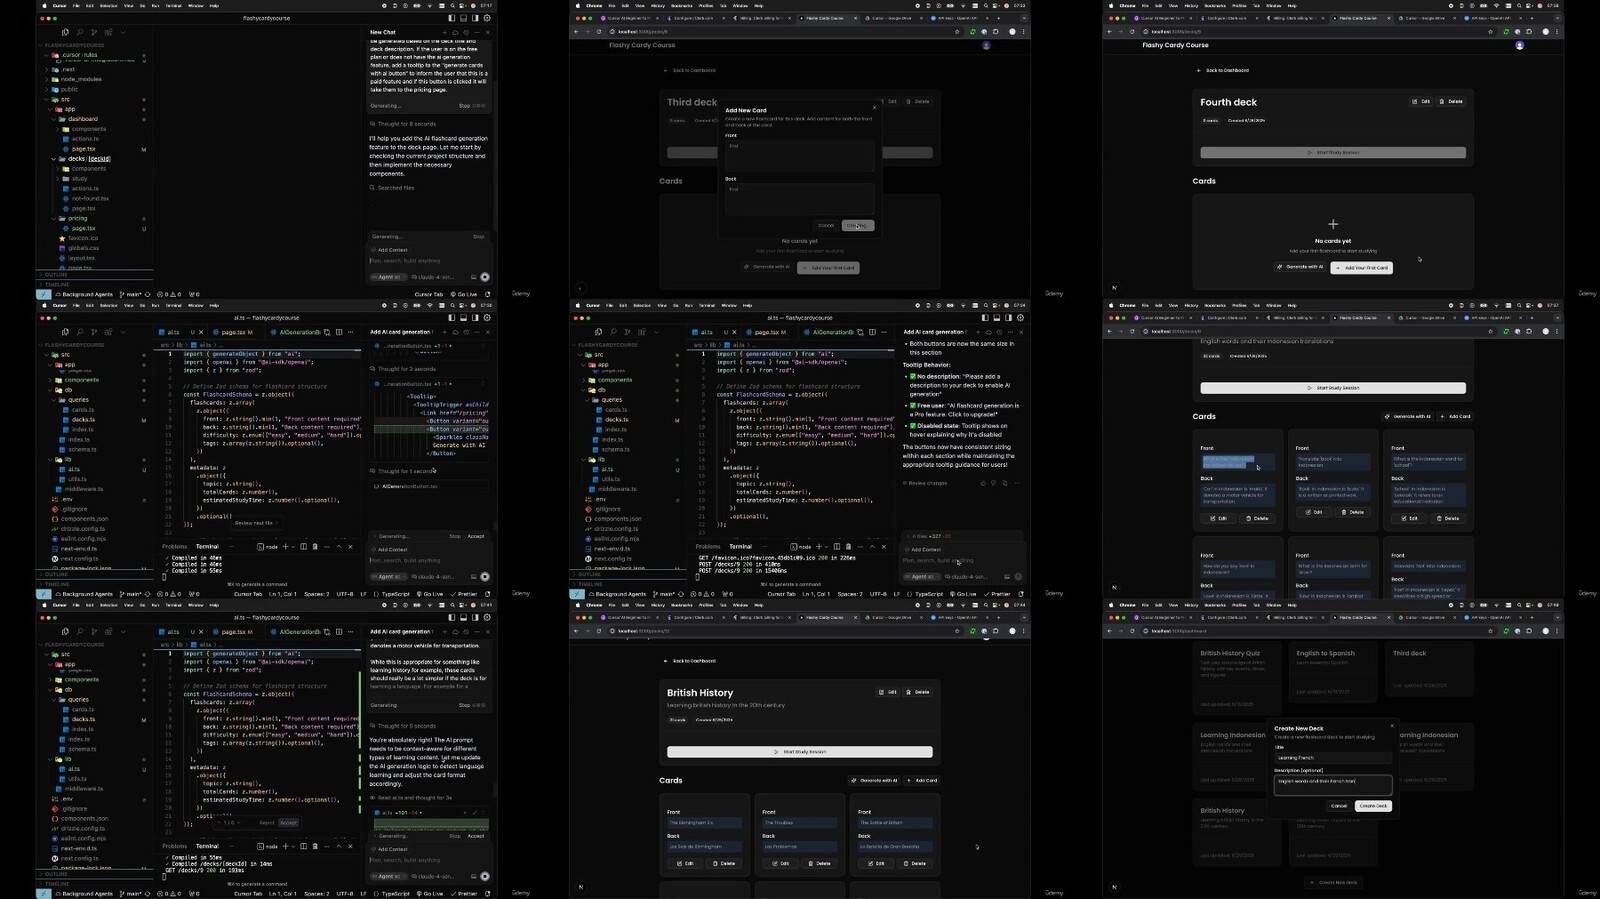This screenshot has height=899, width=1600.
Task: Close the Create New Deck dialog with its X
Action: [1391, 726]
